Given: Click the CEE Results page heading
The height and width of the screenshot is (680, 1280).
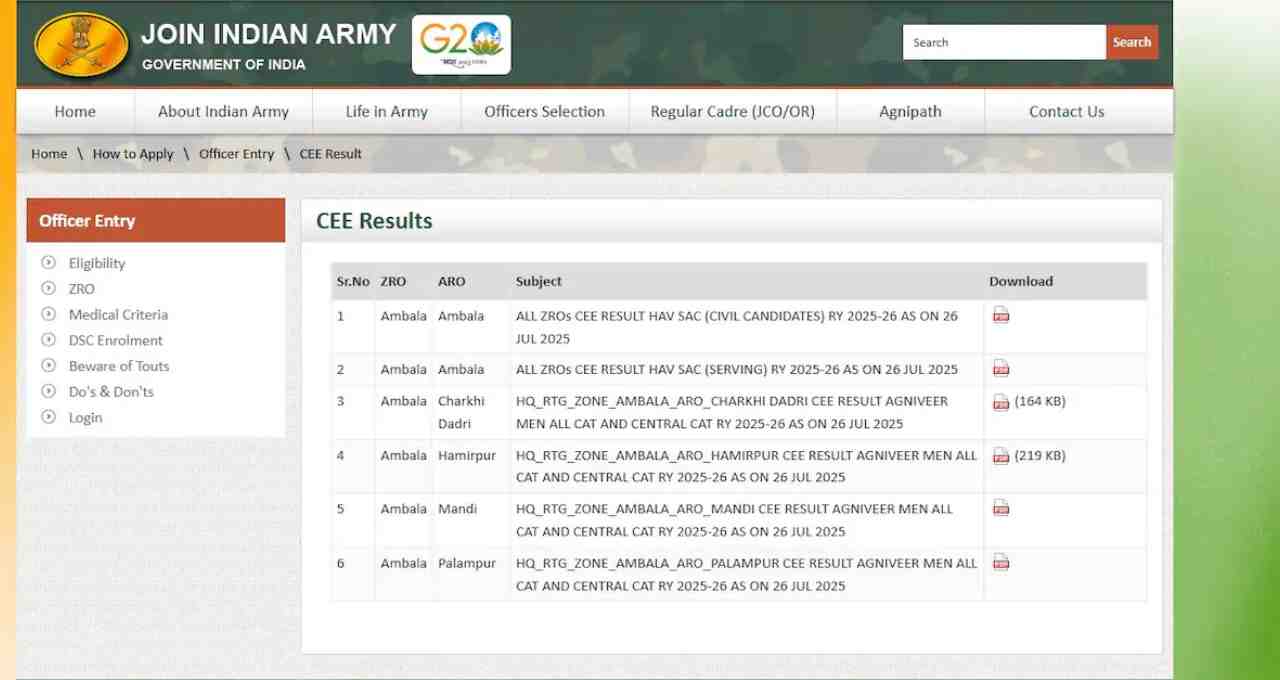Looking at the screenshot, I should pyautogui.click(x=374, y=221).
